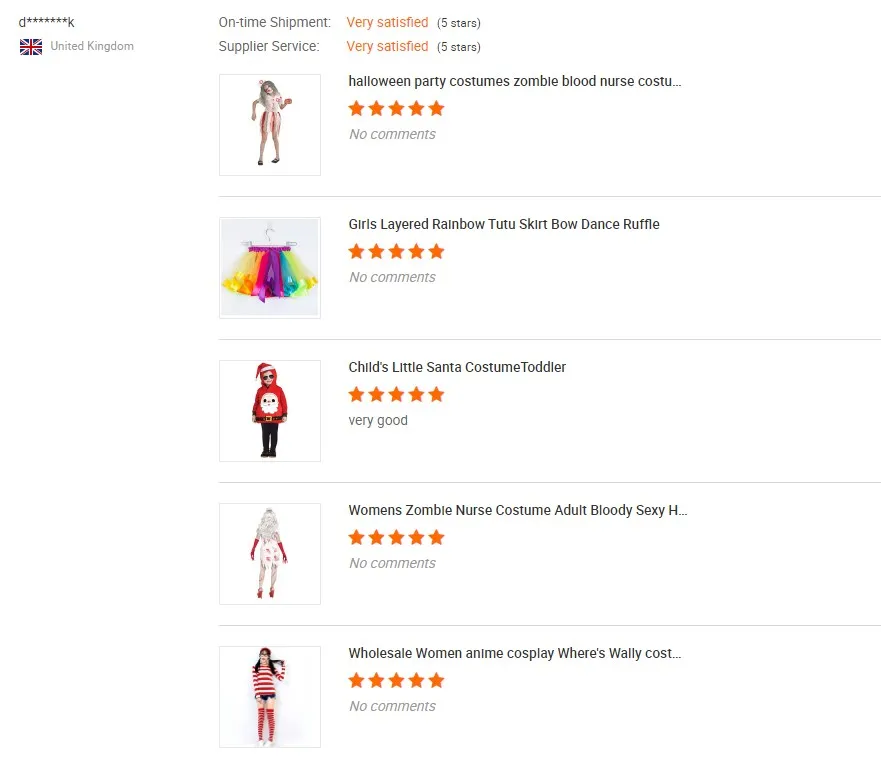Open the Where's Wally costume thumbnail
The height and width of the screenshot is (769, 881).
tap(269, 697)
